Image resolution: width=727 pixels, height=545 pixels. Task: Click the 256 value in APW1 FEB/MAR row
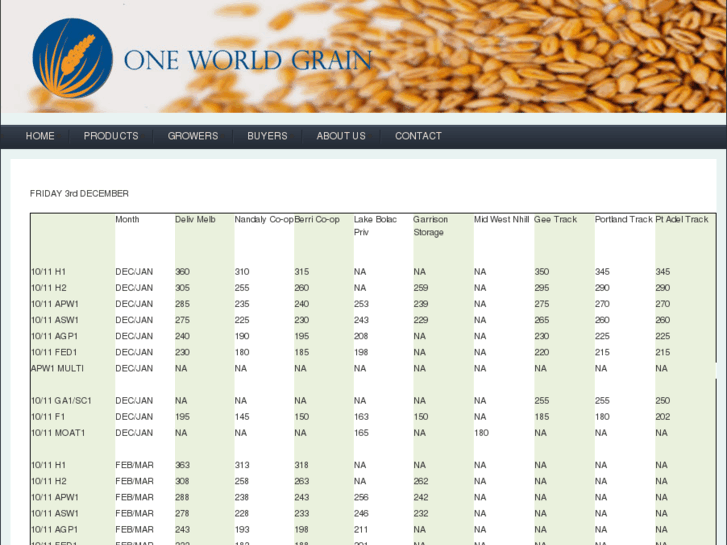pyautogui.click(x=361, y=497)
